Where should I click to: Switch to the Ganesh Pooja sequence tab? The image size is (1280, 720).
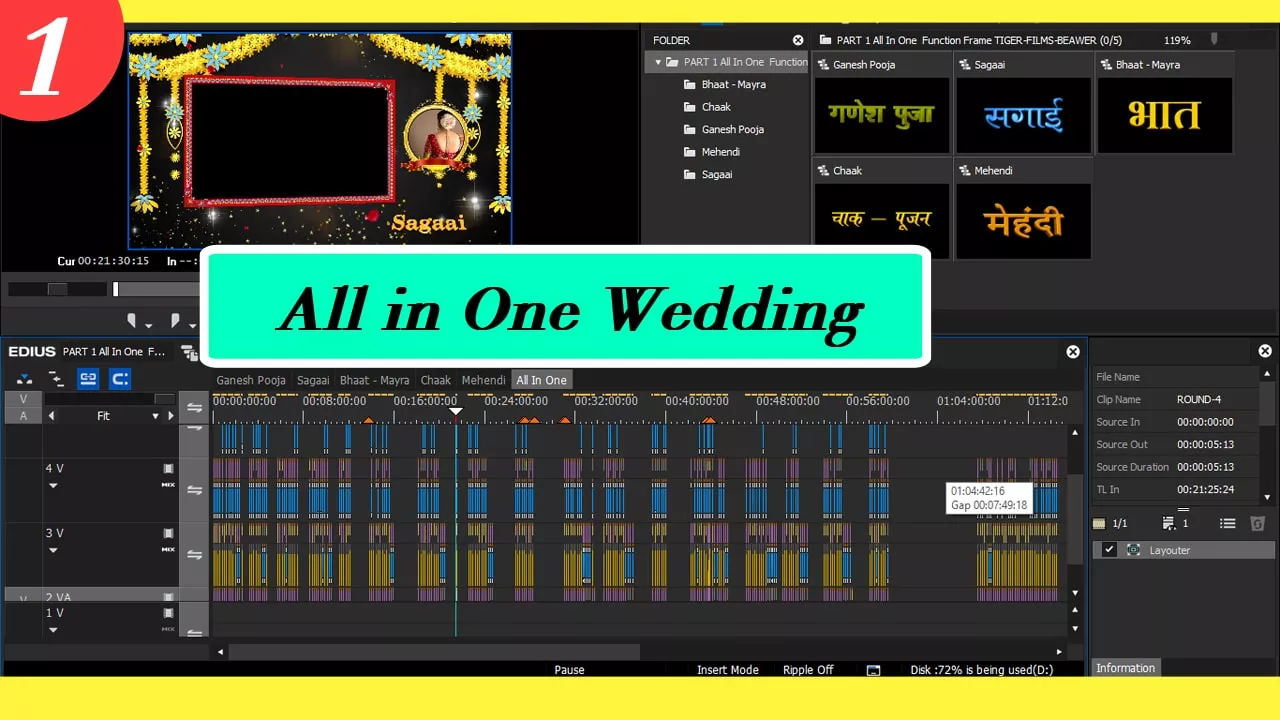(x=250, y=380)
